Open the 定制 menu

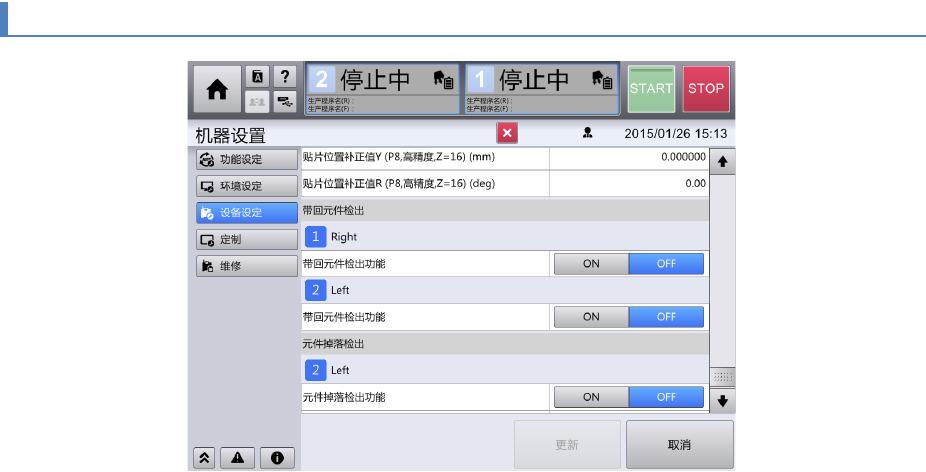click(247, 239)
